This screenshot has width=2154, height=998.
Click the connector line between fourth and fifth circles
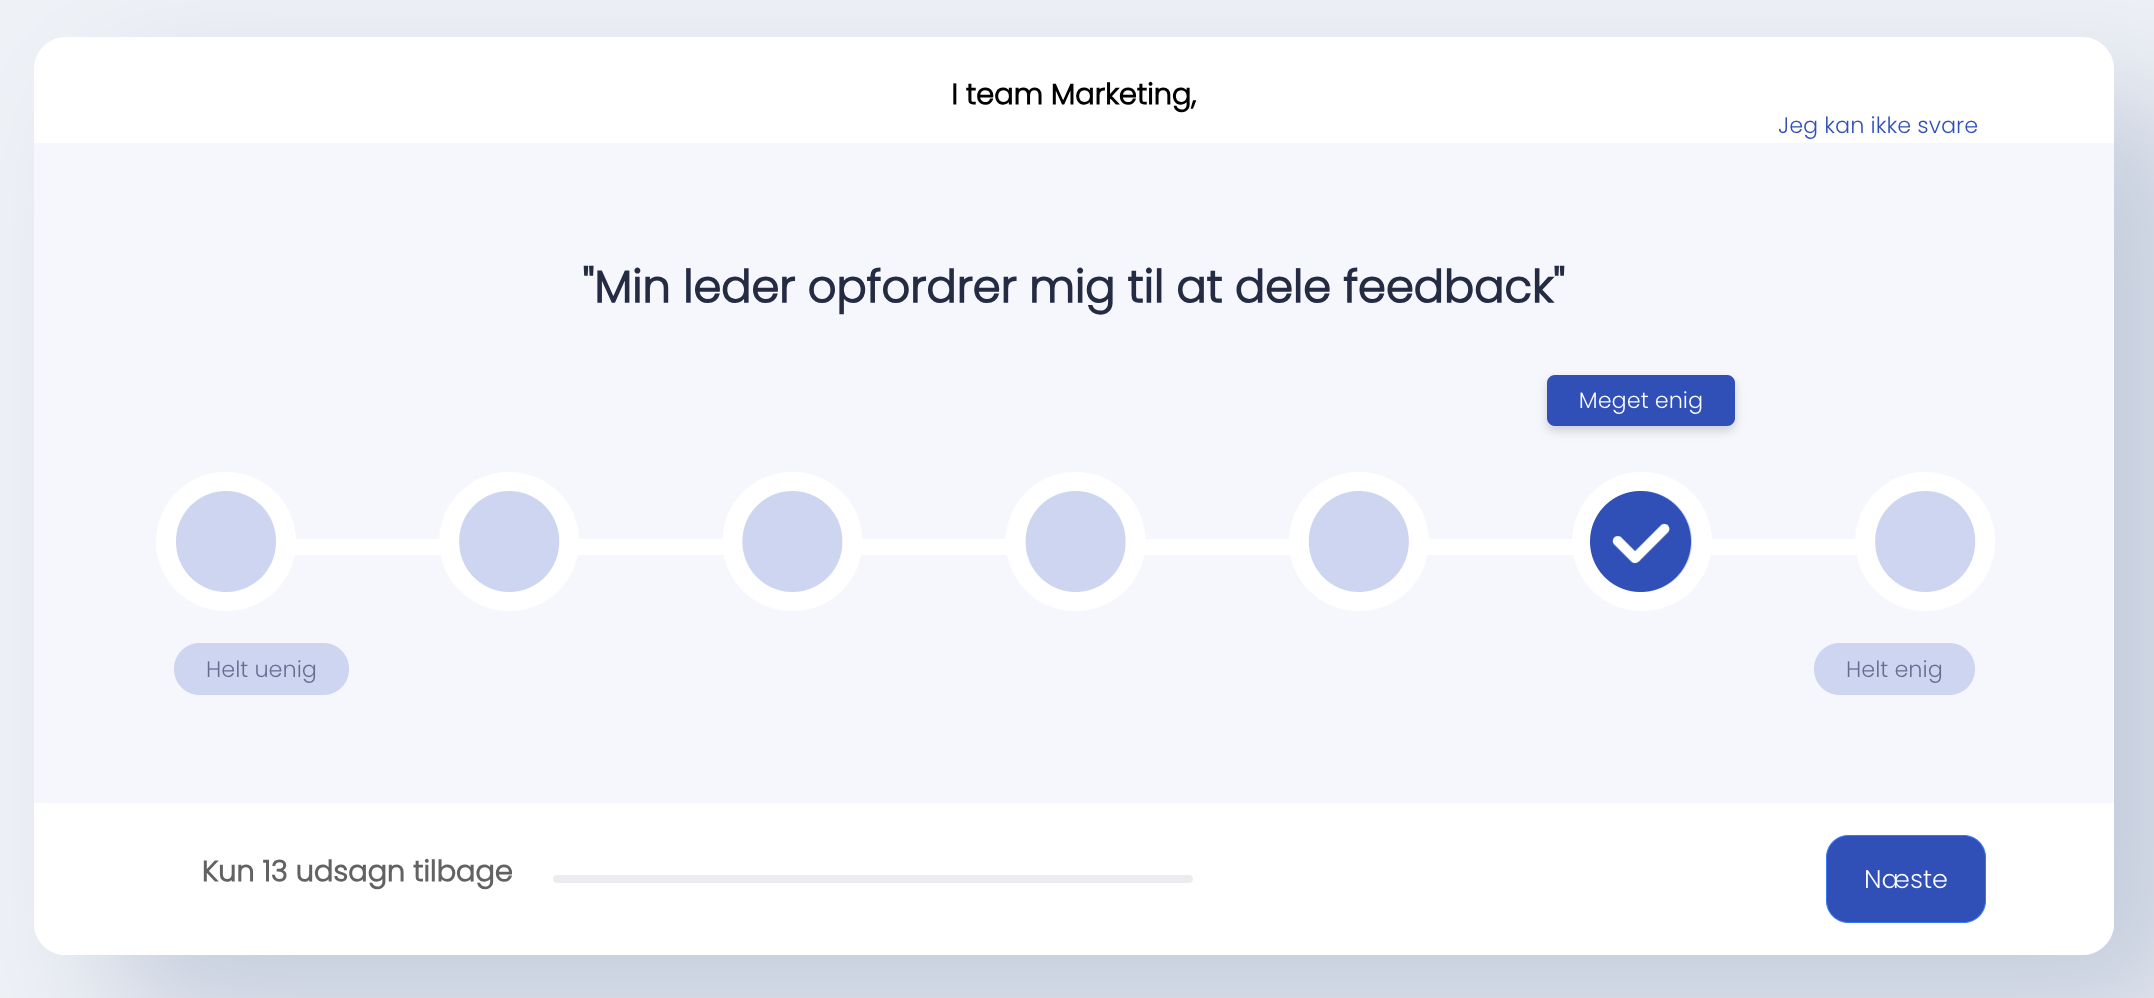(x=1216, y=546)
